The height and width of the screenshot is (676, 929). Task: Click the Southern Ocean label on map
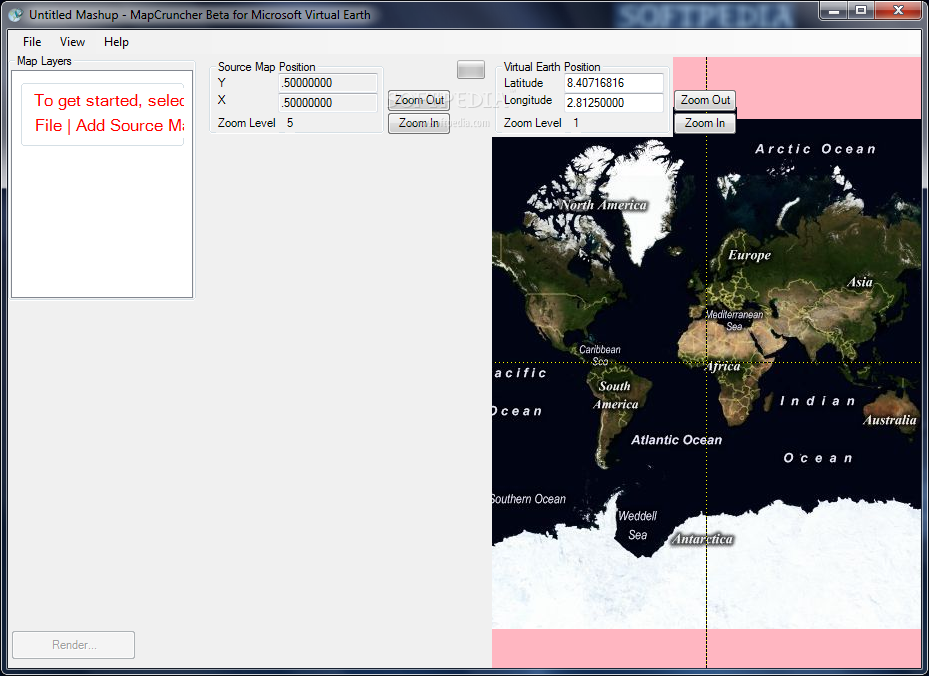pos(528,499)
